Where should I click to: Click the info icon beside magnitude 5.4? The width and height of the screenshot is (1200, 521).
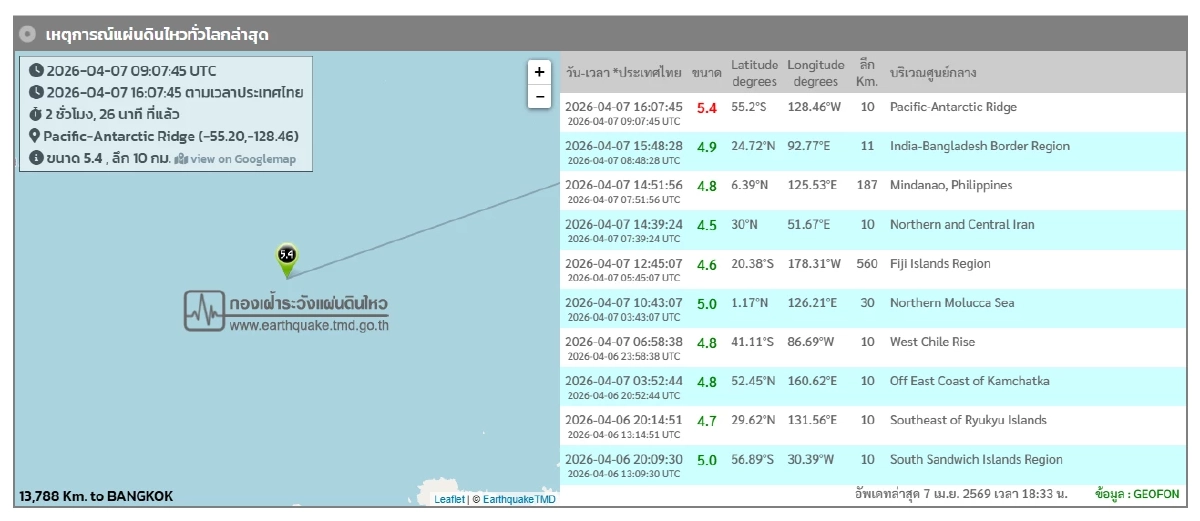[36, 158]
